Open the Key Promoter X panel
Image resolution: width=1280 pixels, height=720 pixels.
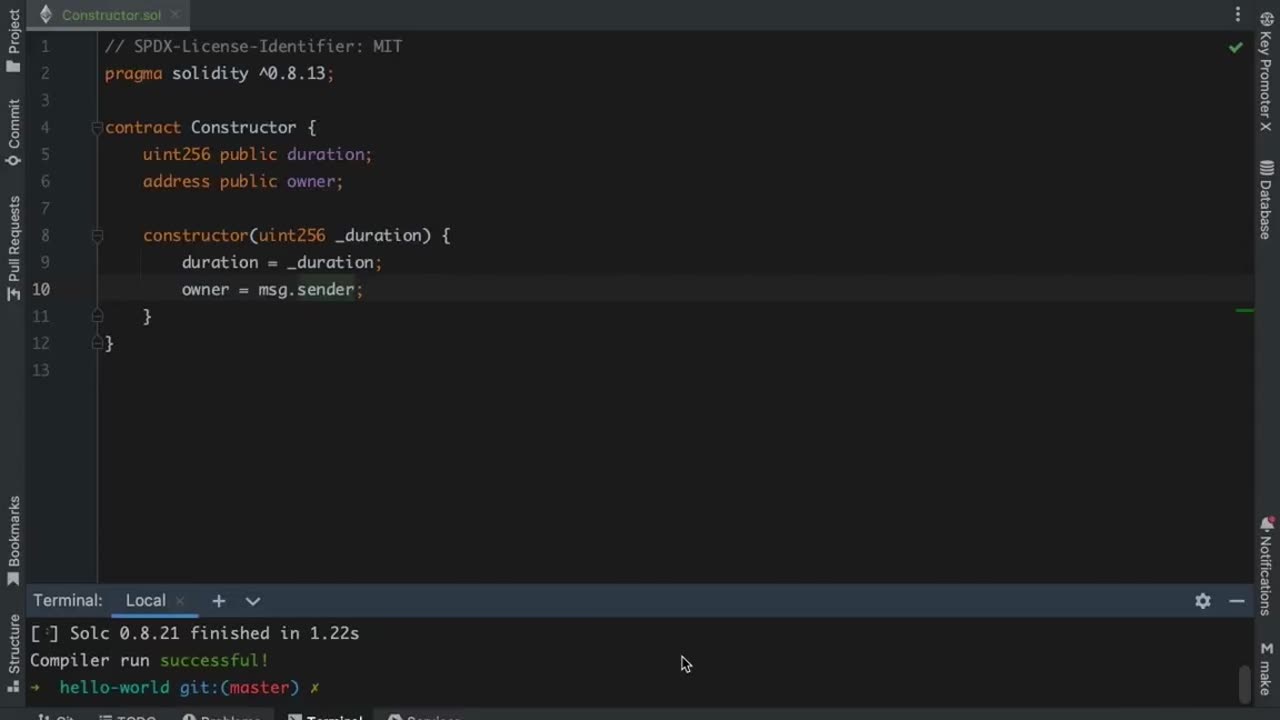coord(1266,70)
